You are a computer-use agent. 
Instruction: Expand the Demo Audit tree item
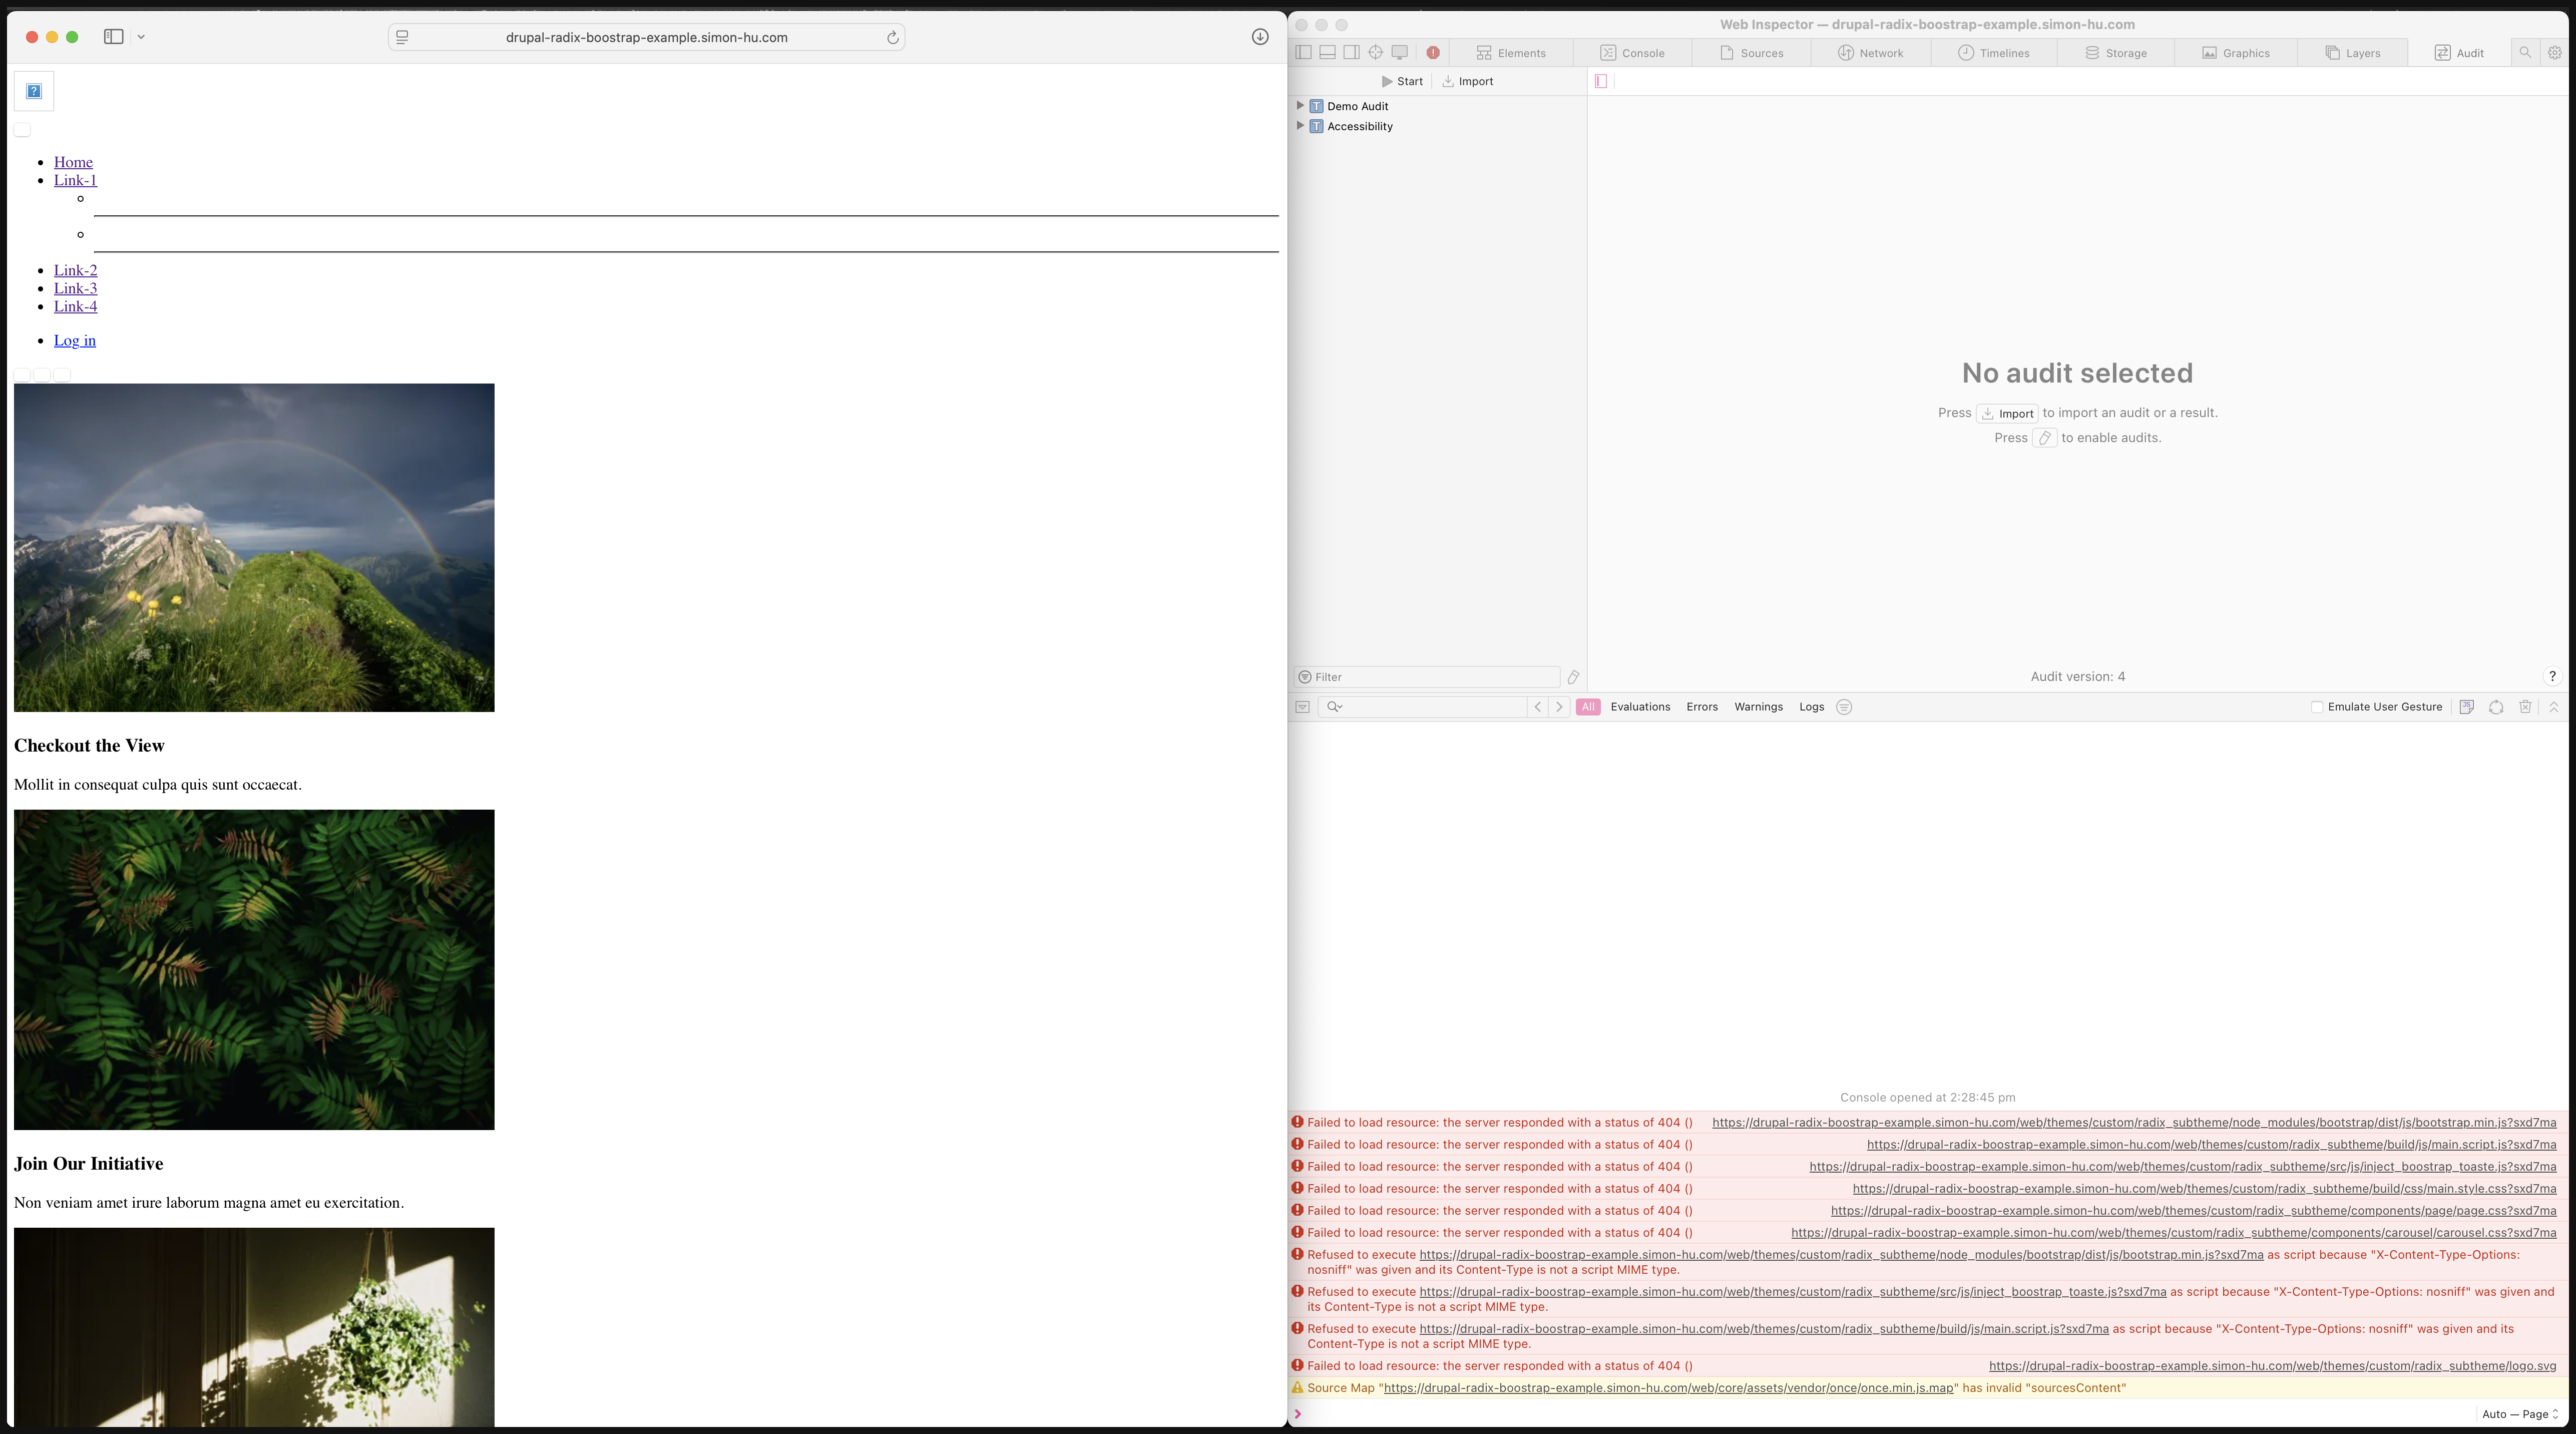click(x=1300, y=106)
